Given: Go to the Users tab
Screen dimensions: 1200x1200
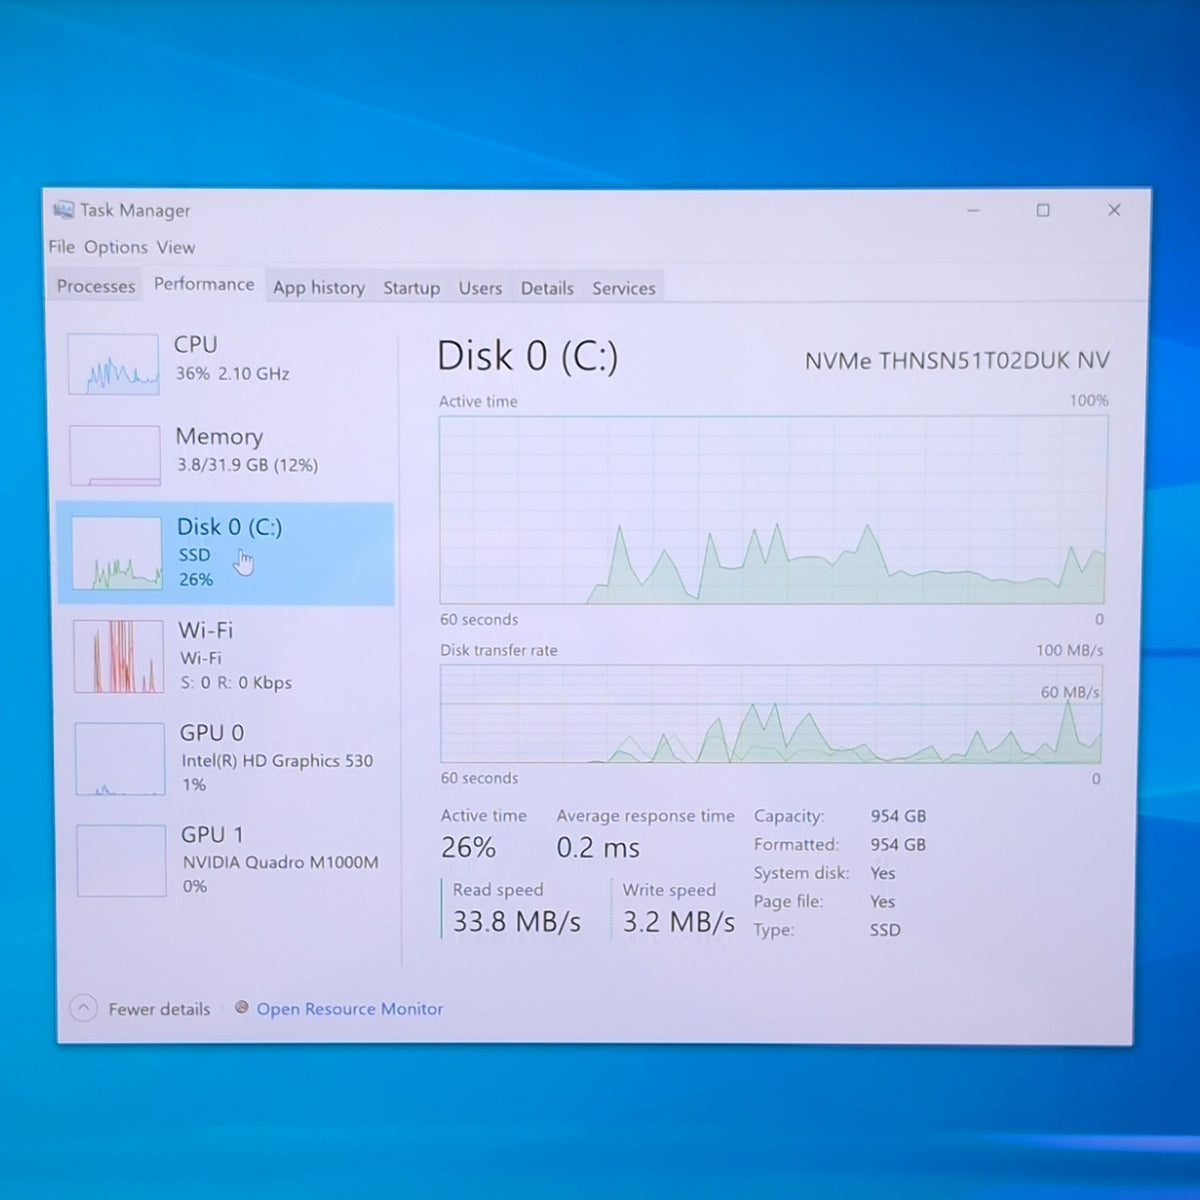Looking at the screenshot, I should coord(480,288).
